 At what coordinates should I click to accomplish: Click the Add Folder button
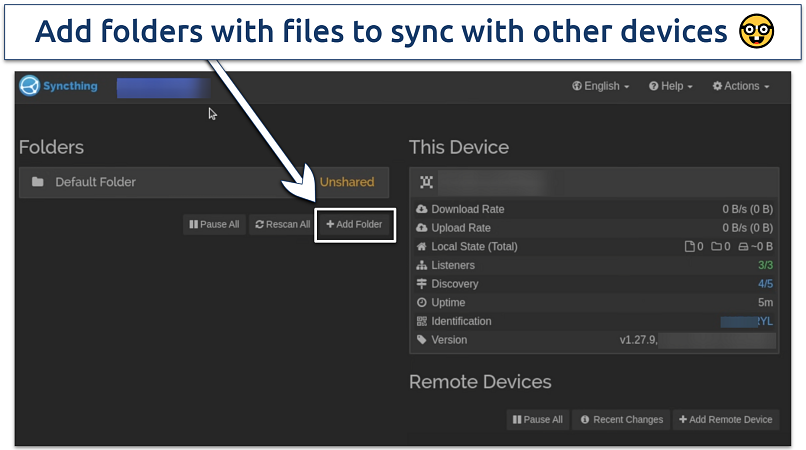click(x=355, y=225)
